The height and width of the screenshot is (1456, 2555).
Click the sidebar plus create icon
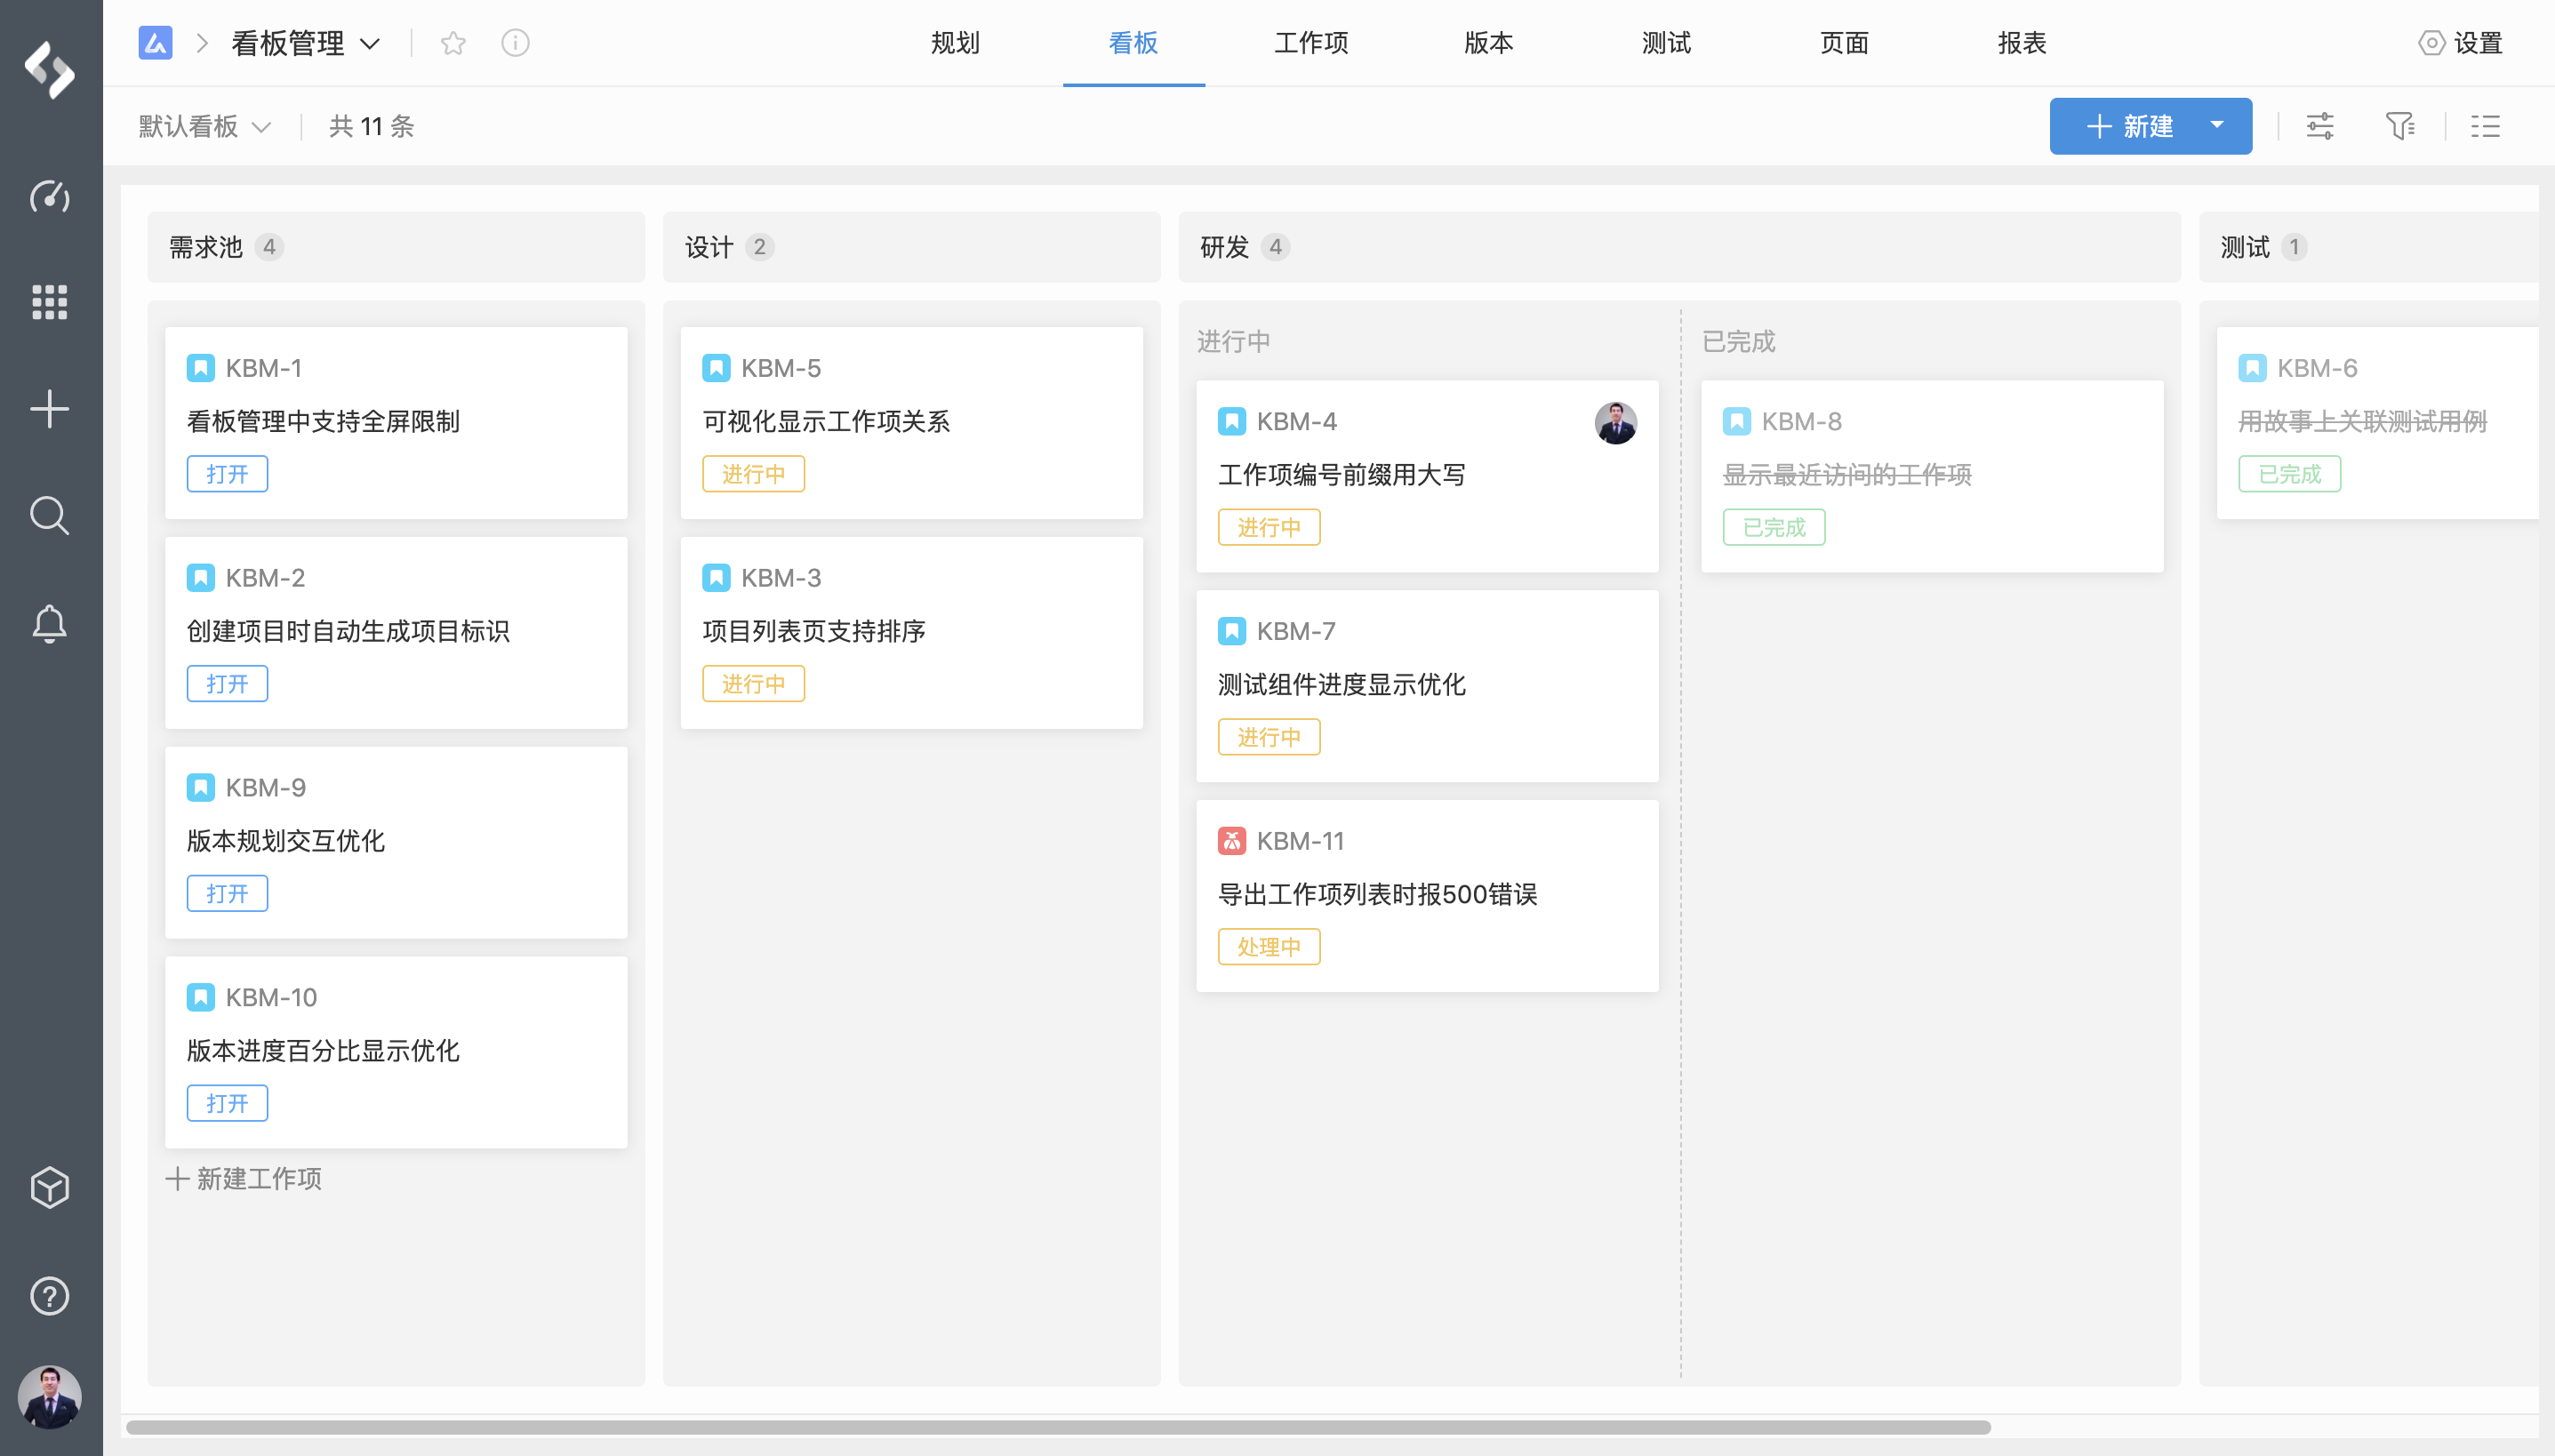pos(49,409)
